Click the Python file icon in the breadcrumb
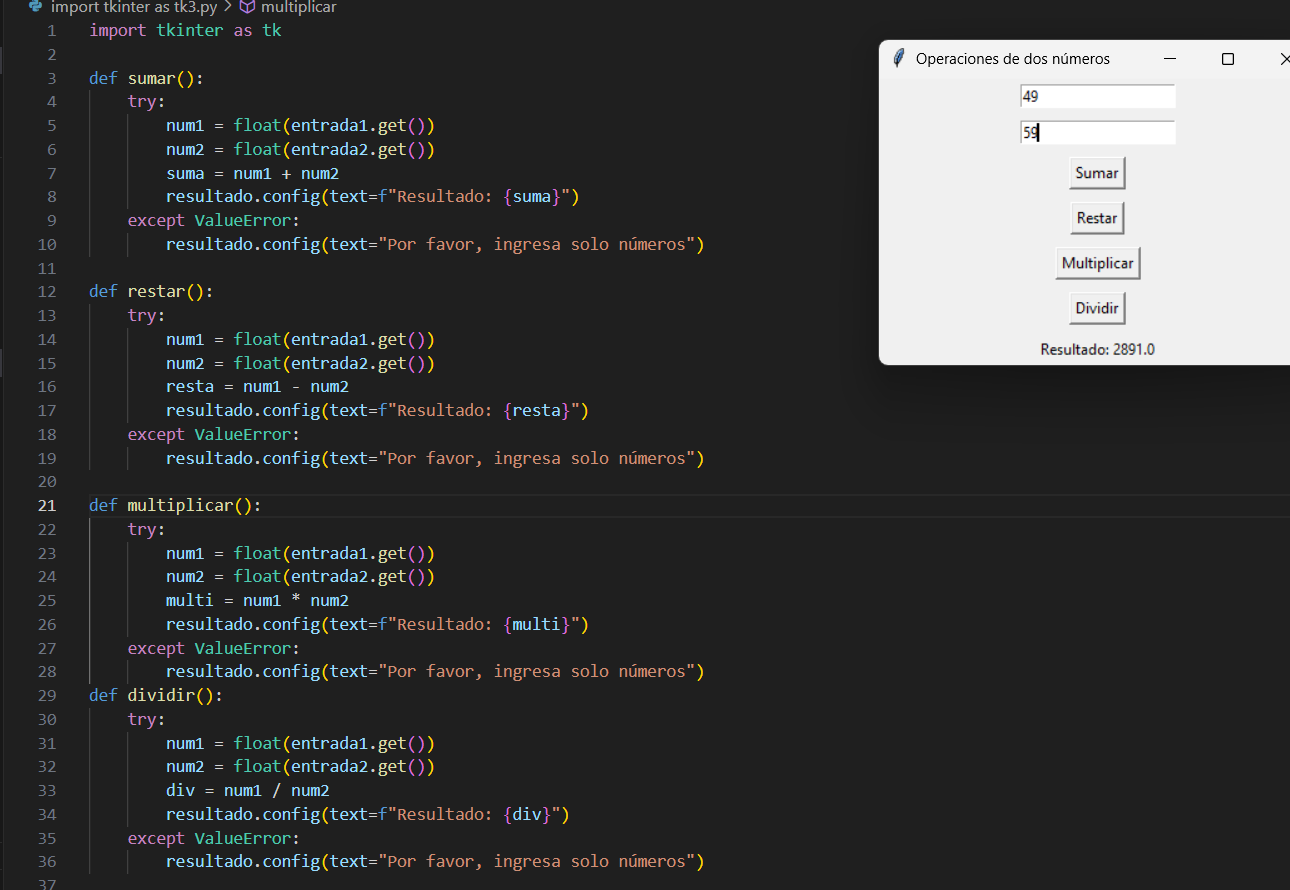 click(x=36, y=7)
